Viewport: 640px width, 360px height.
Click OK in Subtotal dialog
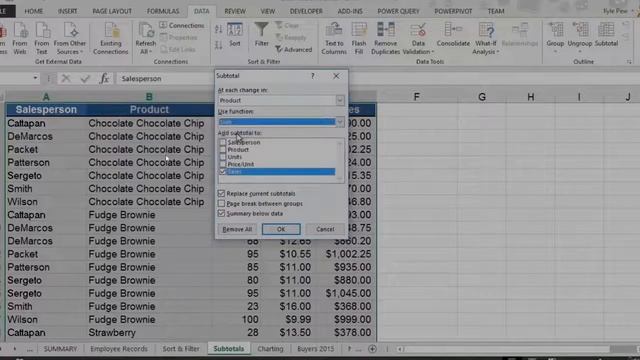[281, 229]
